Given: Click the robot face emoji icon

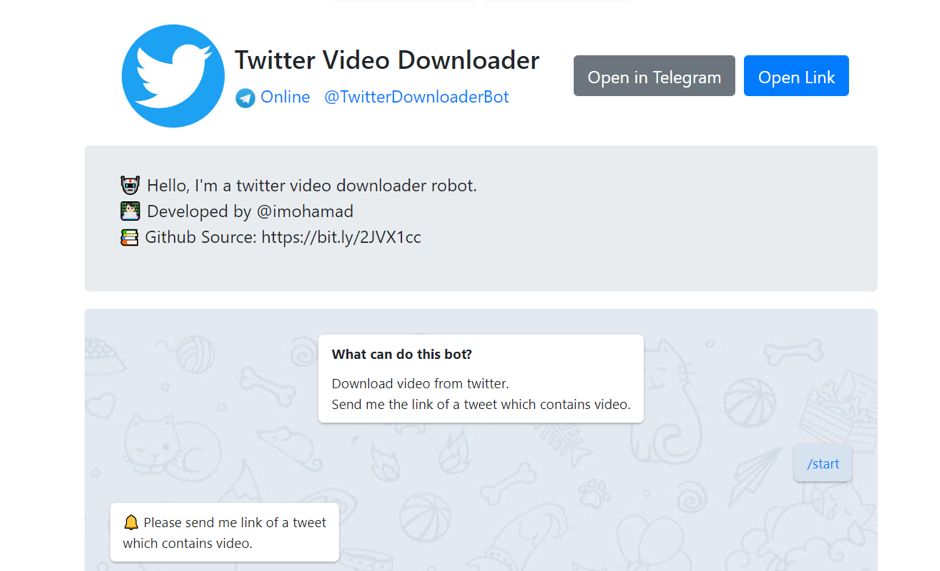Looking at the screenshot, I should click(130, 185).
